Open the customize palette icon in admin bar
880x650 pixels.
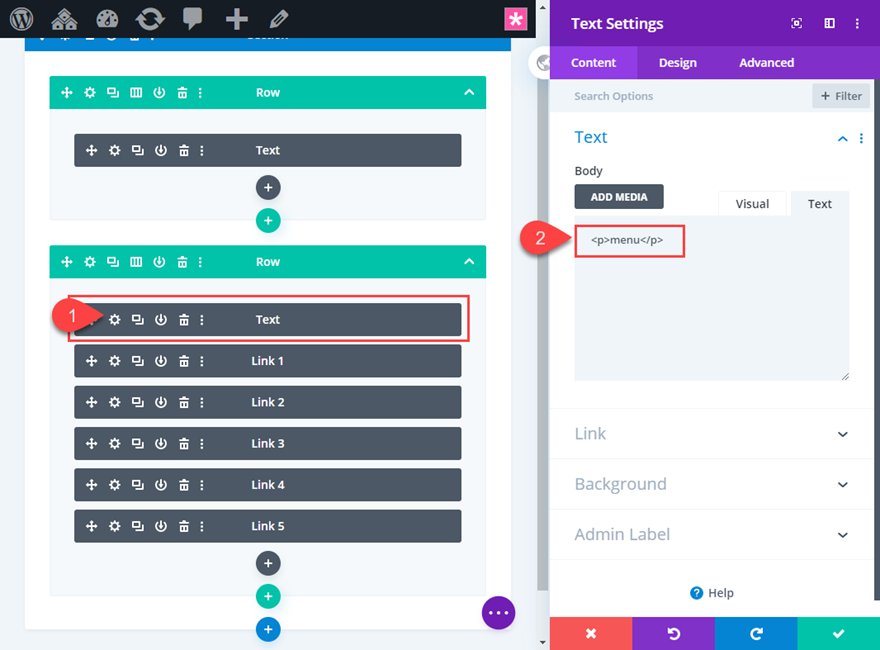107,19
